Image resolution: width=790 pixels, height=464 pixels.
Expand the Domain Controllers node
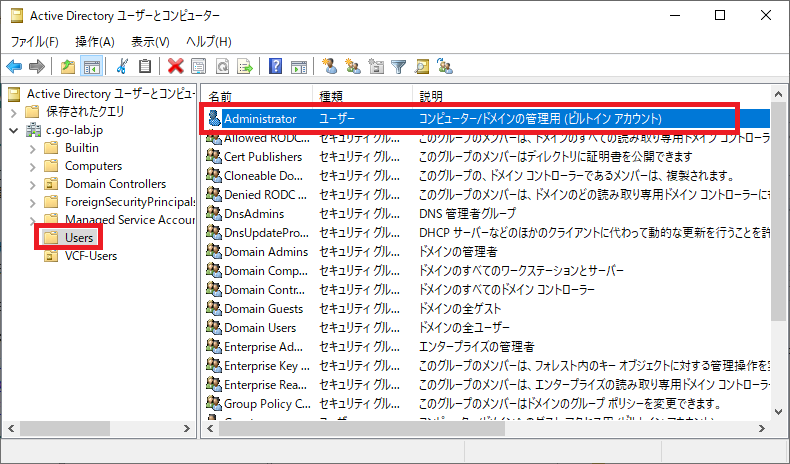(33, 185)
